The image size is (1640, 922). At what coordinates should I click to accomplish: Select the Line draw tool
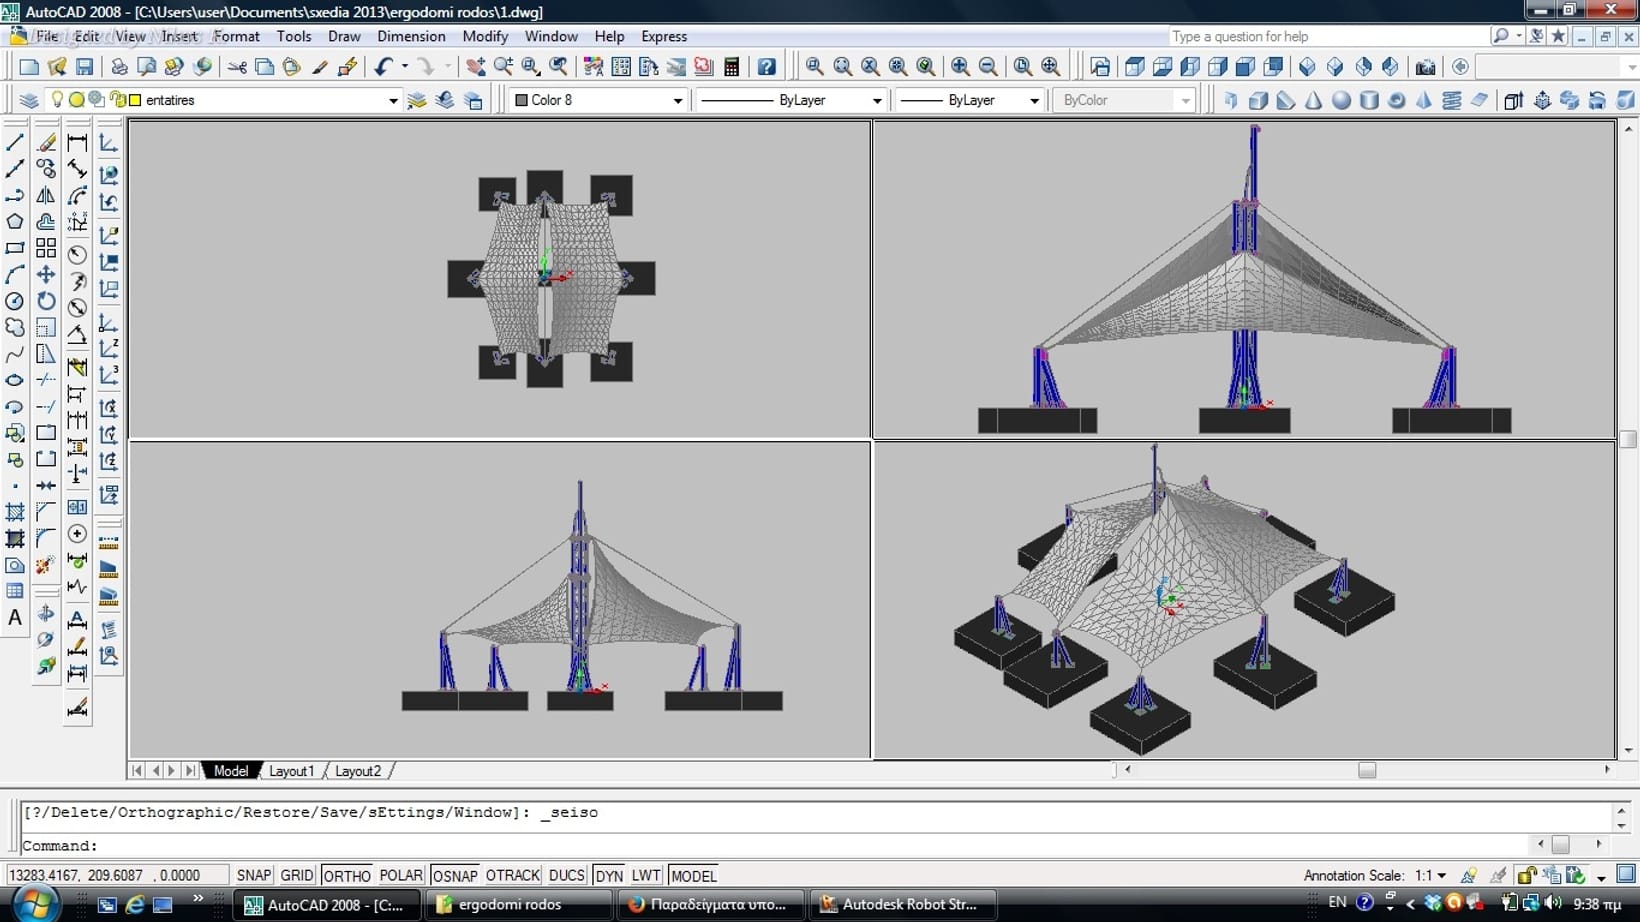point(15,142)
